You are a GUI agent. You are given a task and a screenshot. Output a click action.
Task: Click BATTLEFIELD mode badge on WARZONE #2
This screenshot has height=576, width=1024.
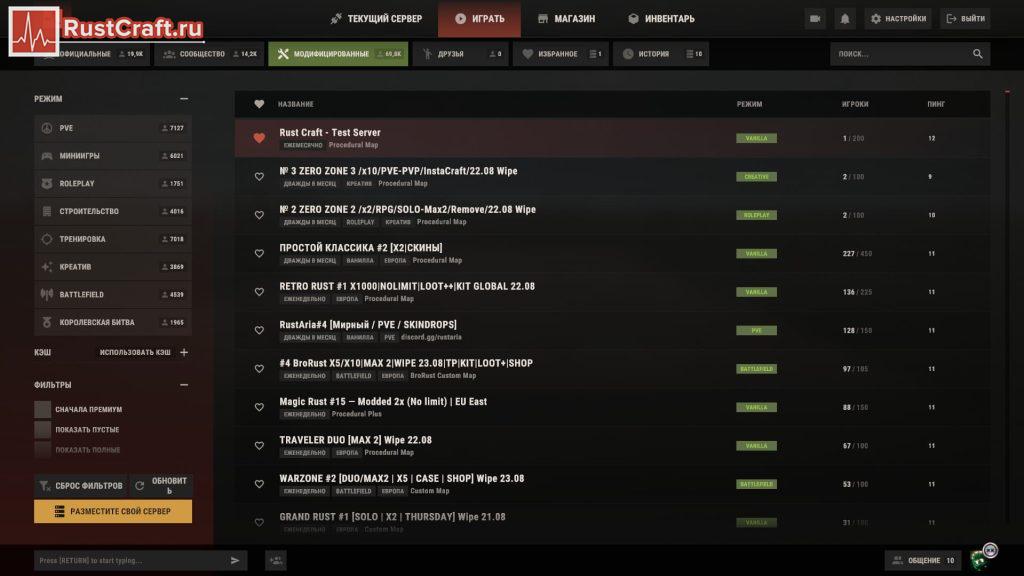[x=756, y=484]
